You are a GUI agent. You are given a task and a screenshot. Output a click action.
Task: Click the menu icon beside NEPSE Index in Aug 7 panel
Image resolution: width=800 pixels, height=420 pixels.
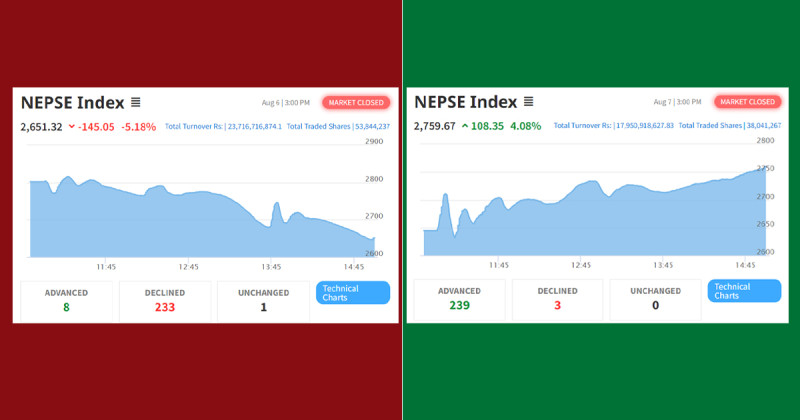(528, 101)
